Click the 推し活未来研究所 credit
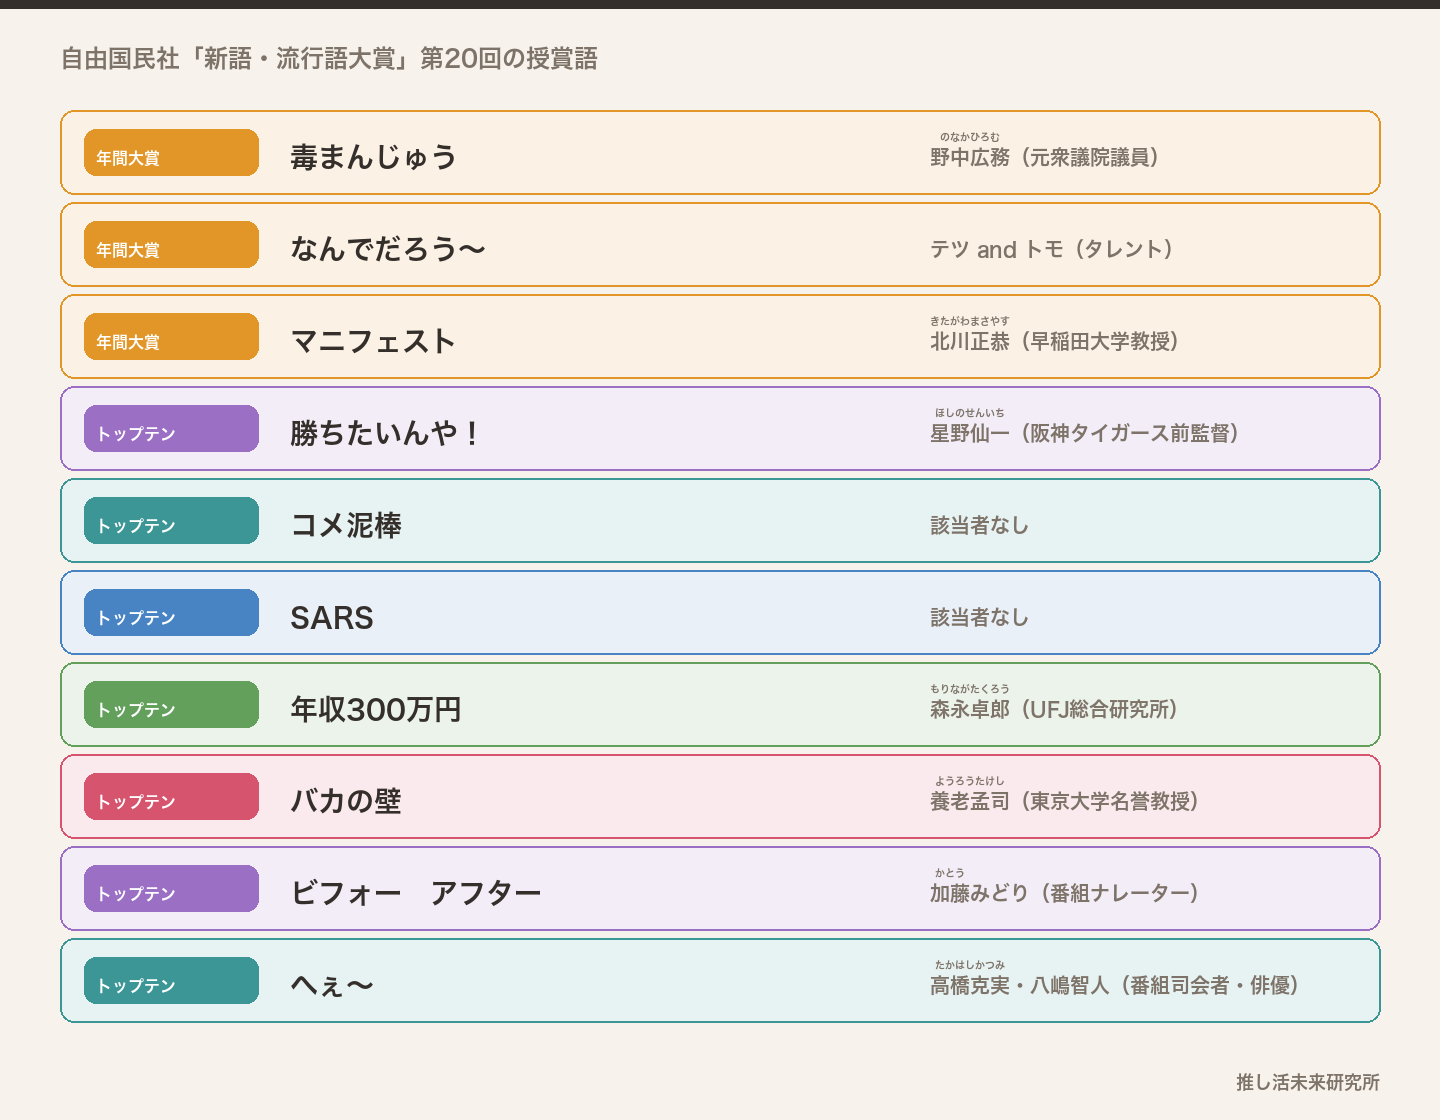 (1308, 1082)
